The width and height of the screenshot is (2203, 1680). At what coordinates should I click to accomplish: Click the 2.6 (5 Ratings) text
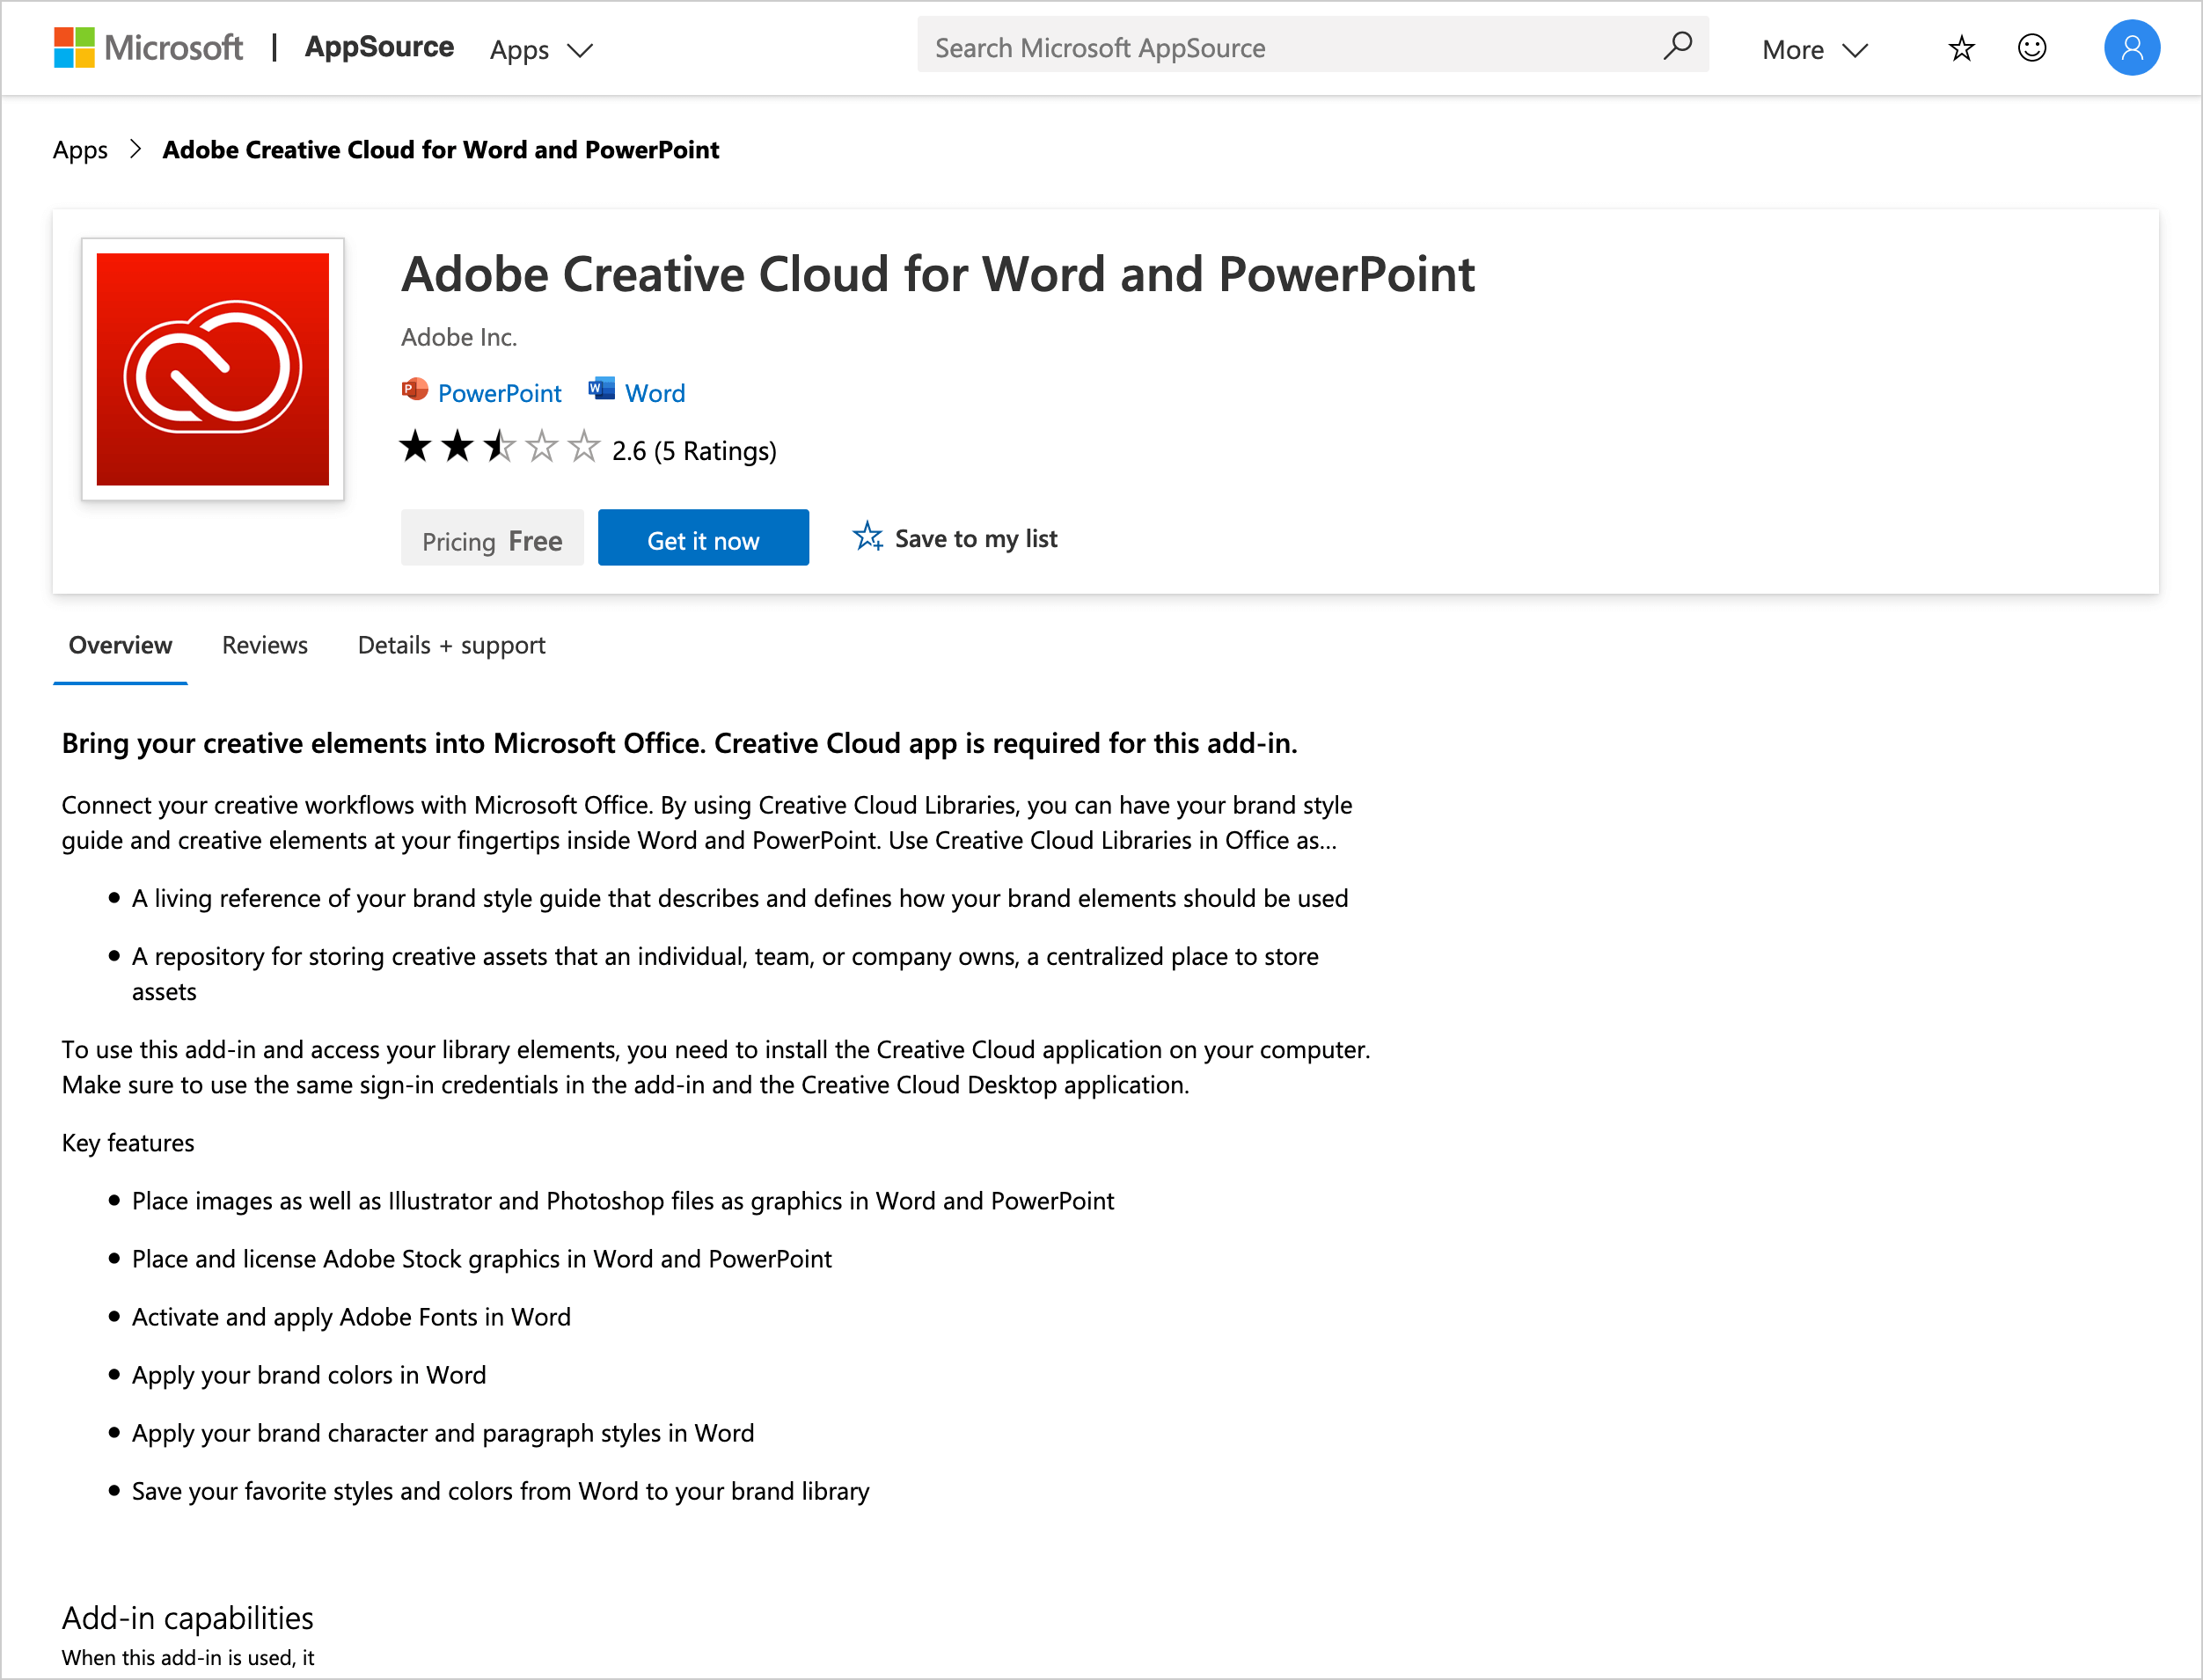pyautogui.click(x=694, y=451)
